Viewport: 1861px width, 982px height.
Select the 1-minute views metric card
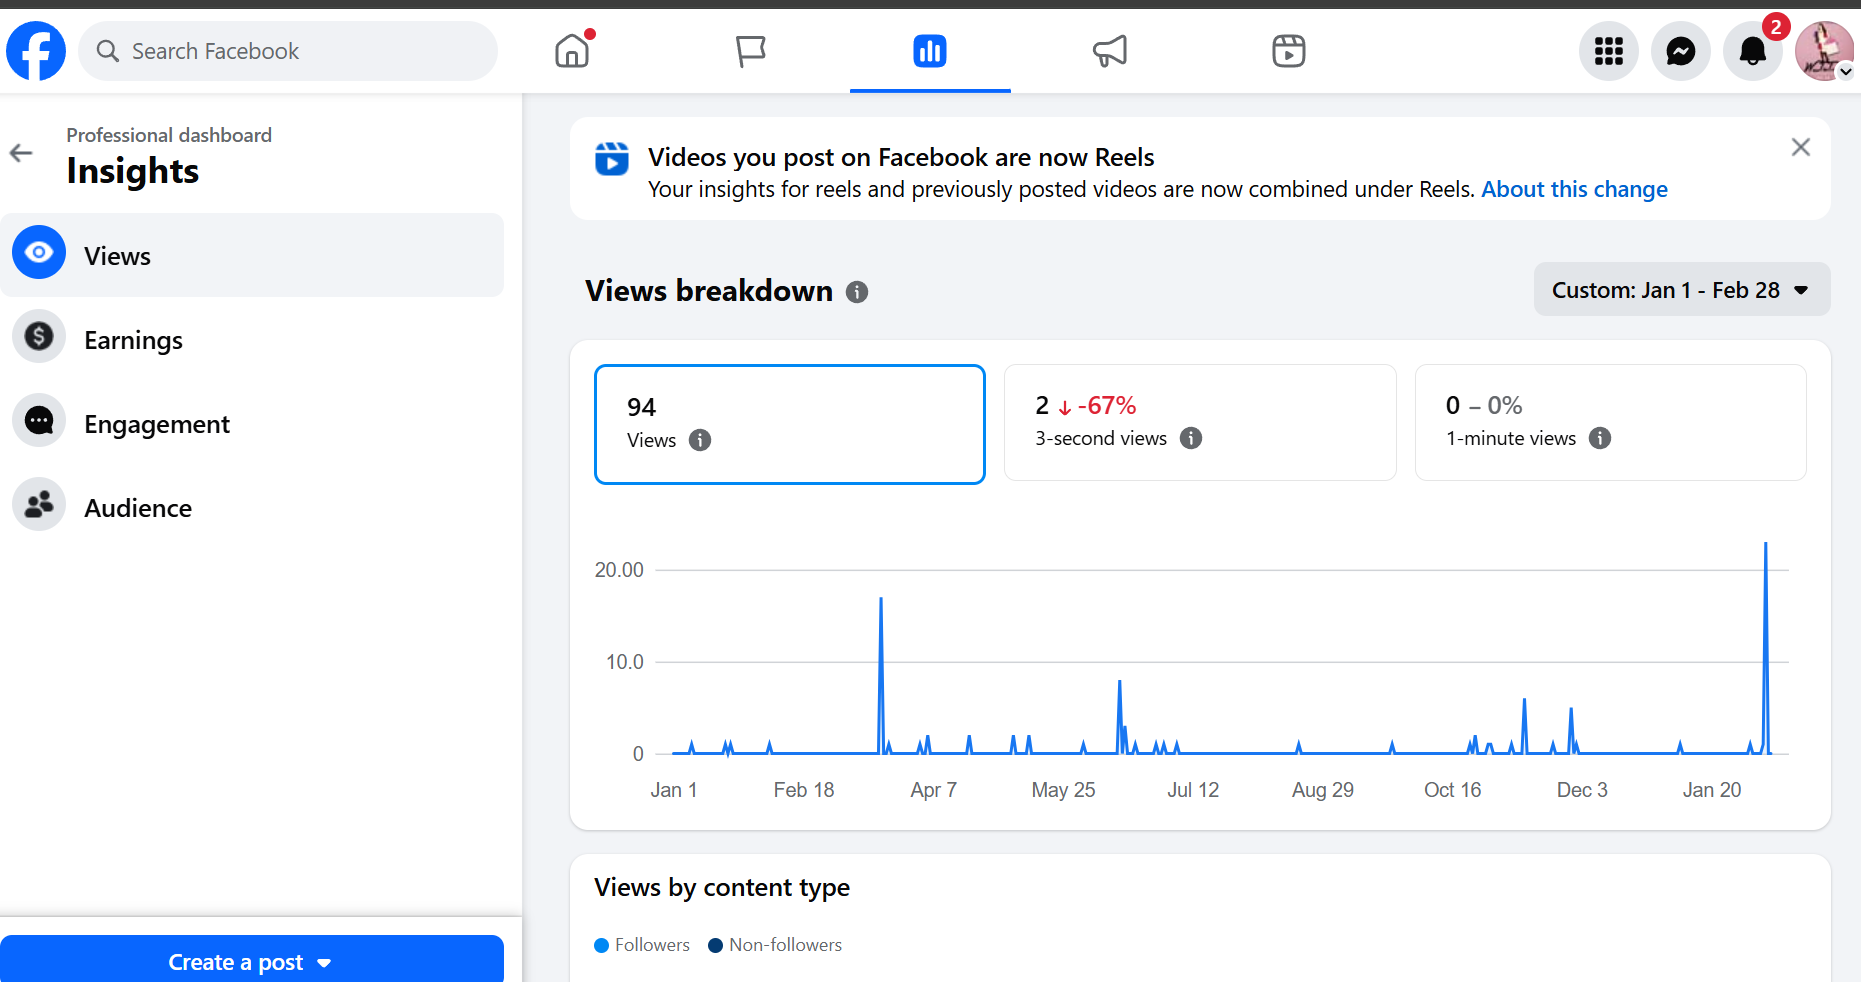(x=1610, y=422)
